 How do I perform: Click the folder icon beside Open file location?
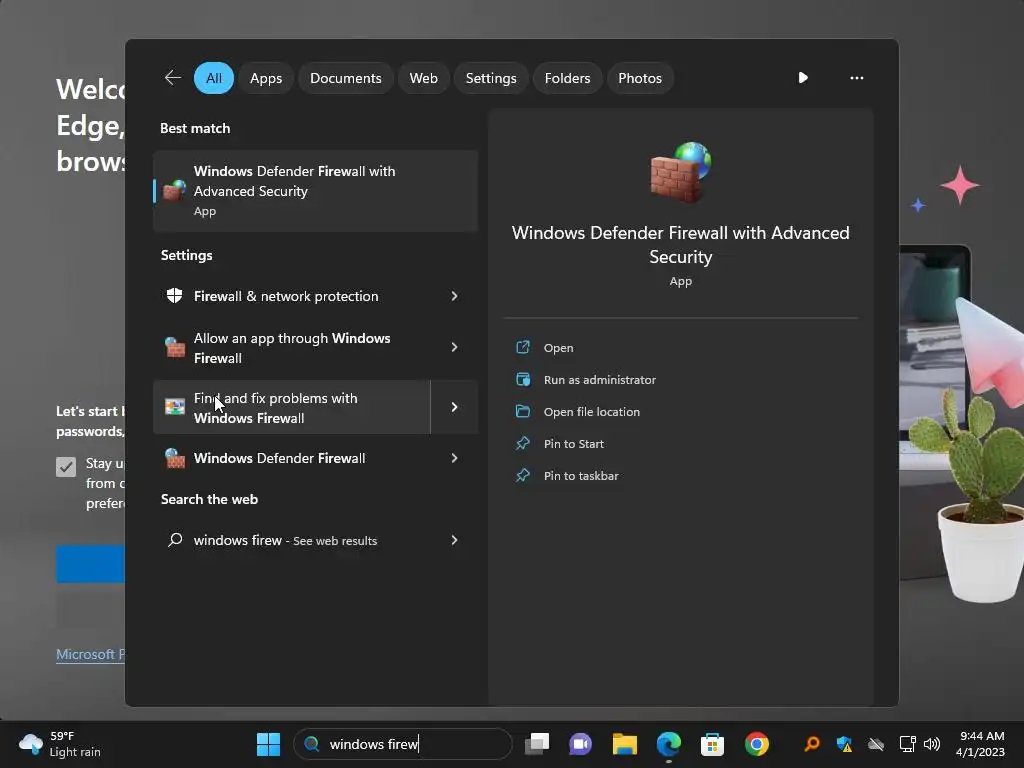(523, 411)
